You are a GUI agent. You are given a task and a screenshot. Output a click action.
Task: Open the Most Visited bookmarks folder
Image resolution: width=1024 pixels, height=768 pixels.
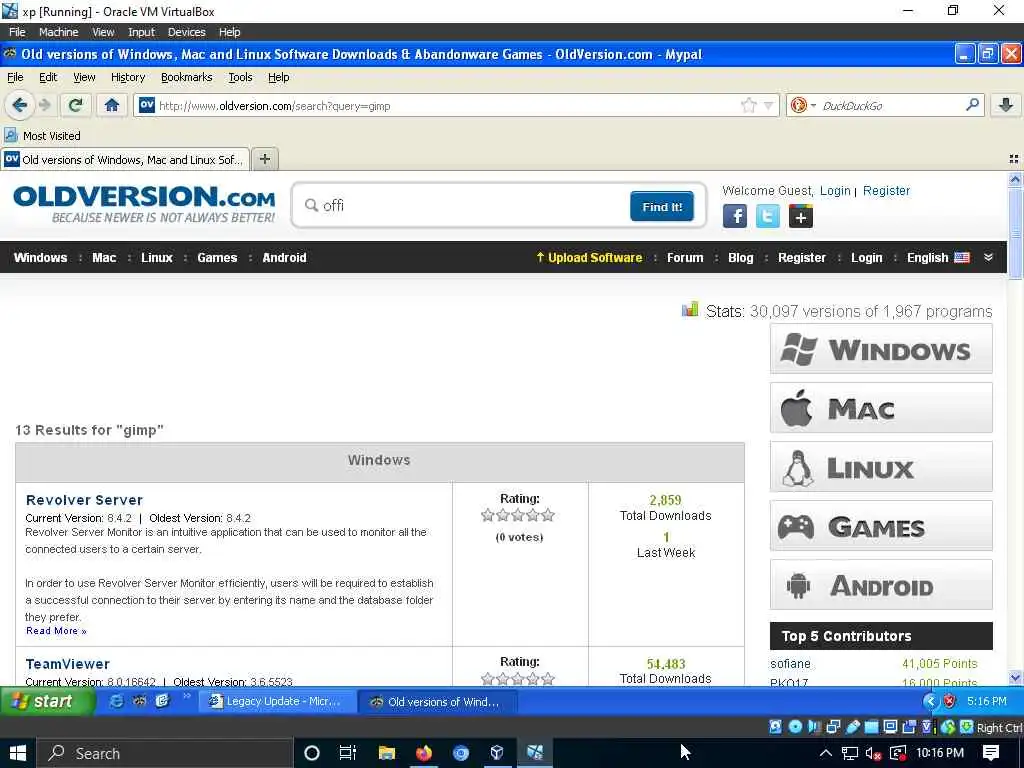(x=43, y=136)
